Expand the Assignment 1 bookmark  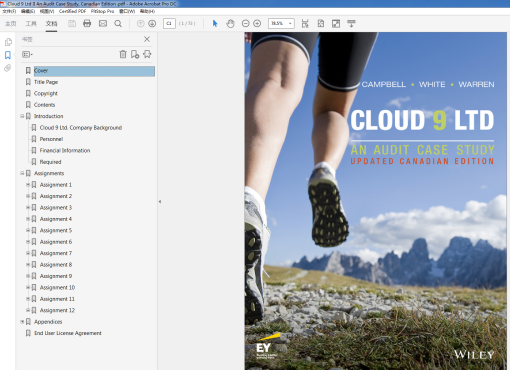point(28,185)
